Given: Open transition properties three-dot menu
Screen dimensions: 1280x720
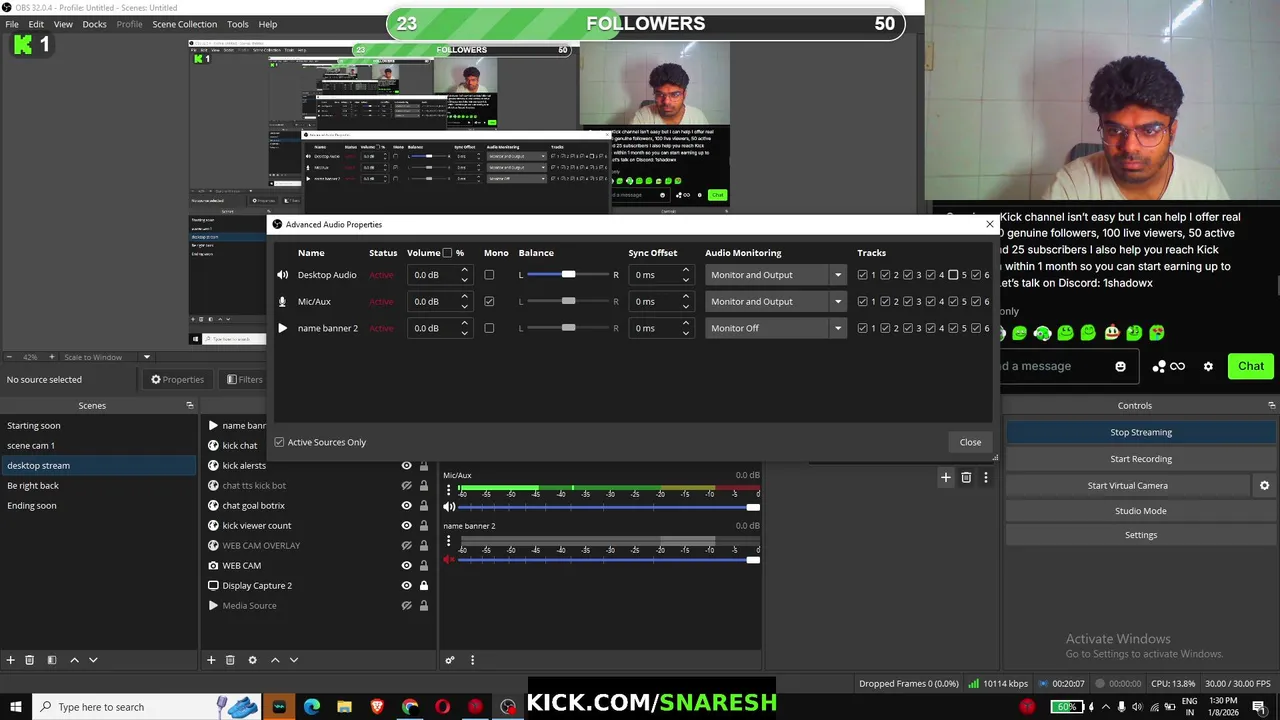Looking at the screenshot, I should 985,478.
